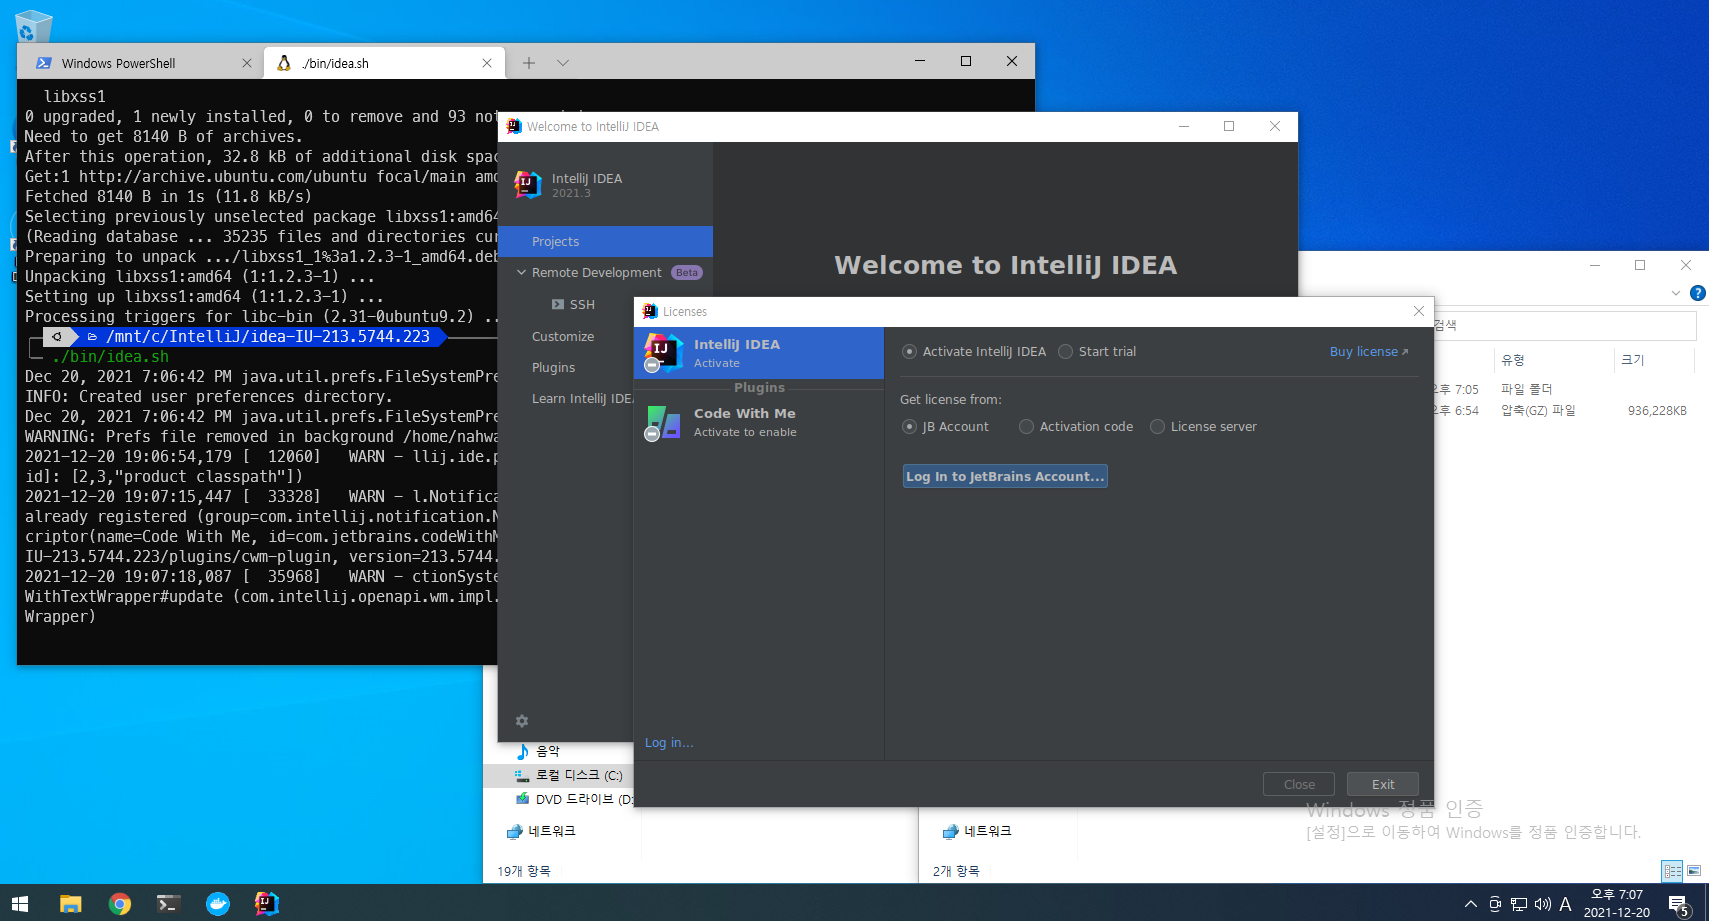This screenshot has width=1709, height=921.
Task: Collapse the Remote Development section chevron
Action: pos(521,272)
